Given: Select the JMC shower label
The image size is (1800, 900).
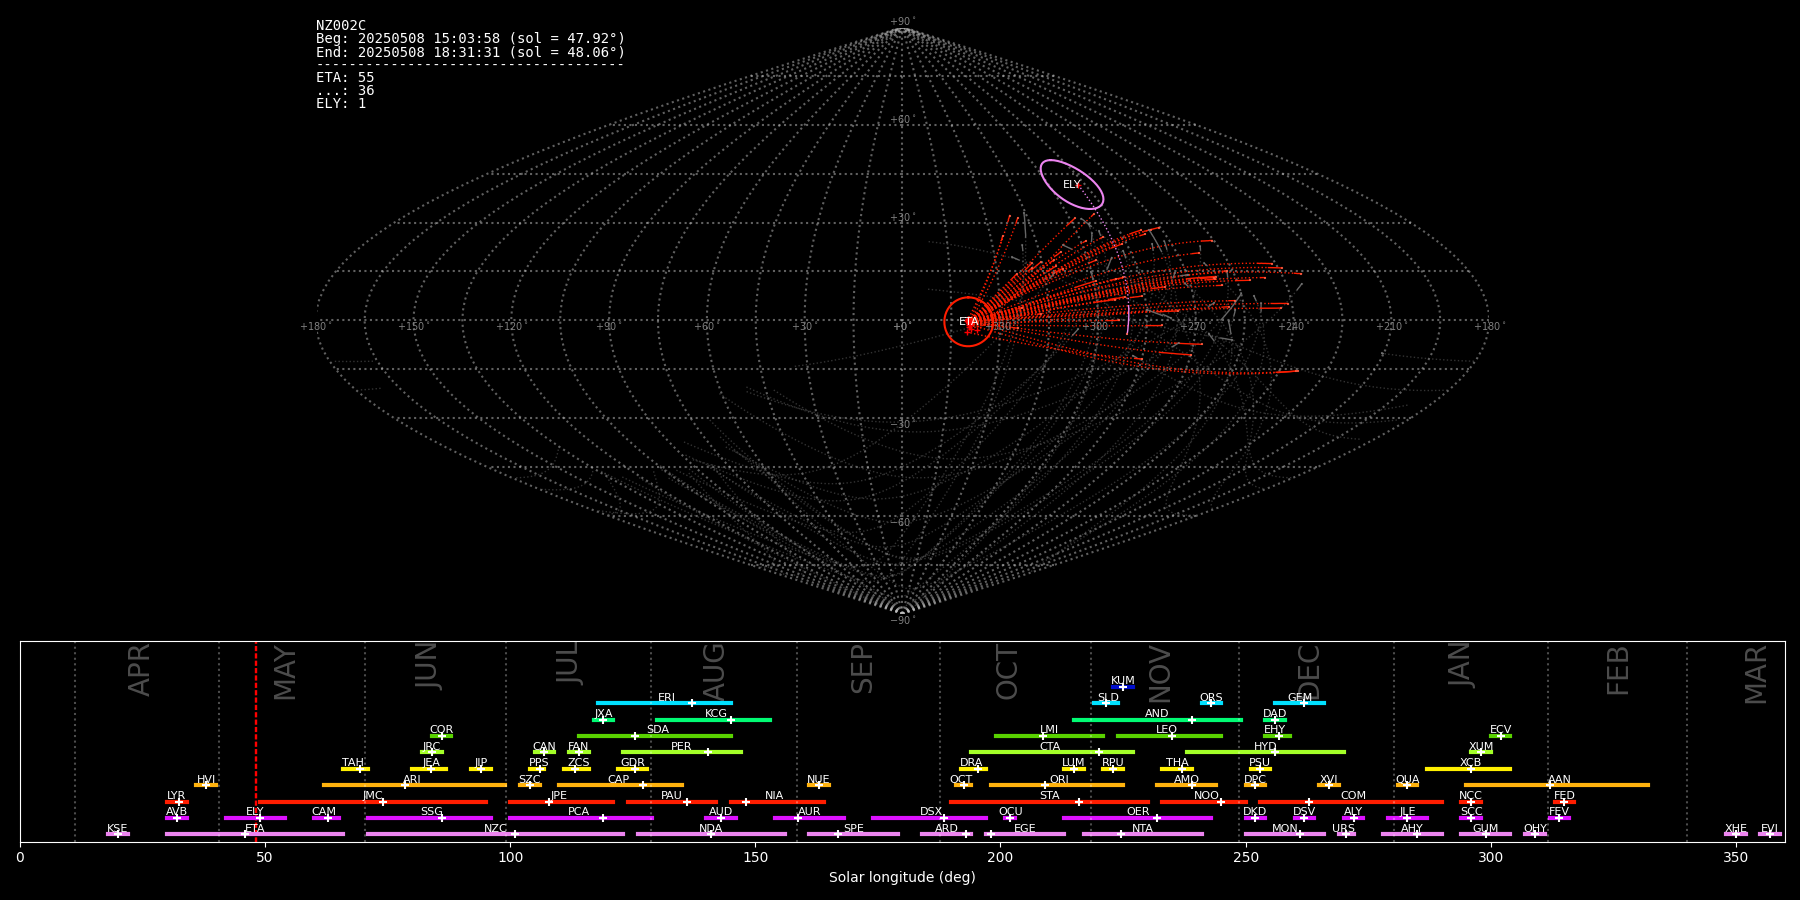Looking at the screenshot, I should click(x=373, y=796).
